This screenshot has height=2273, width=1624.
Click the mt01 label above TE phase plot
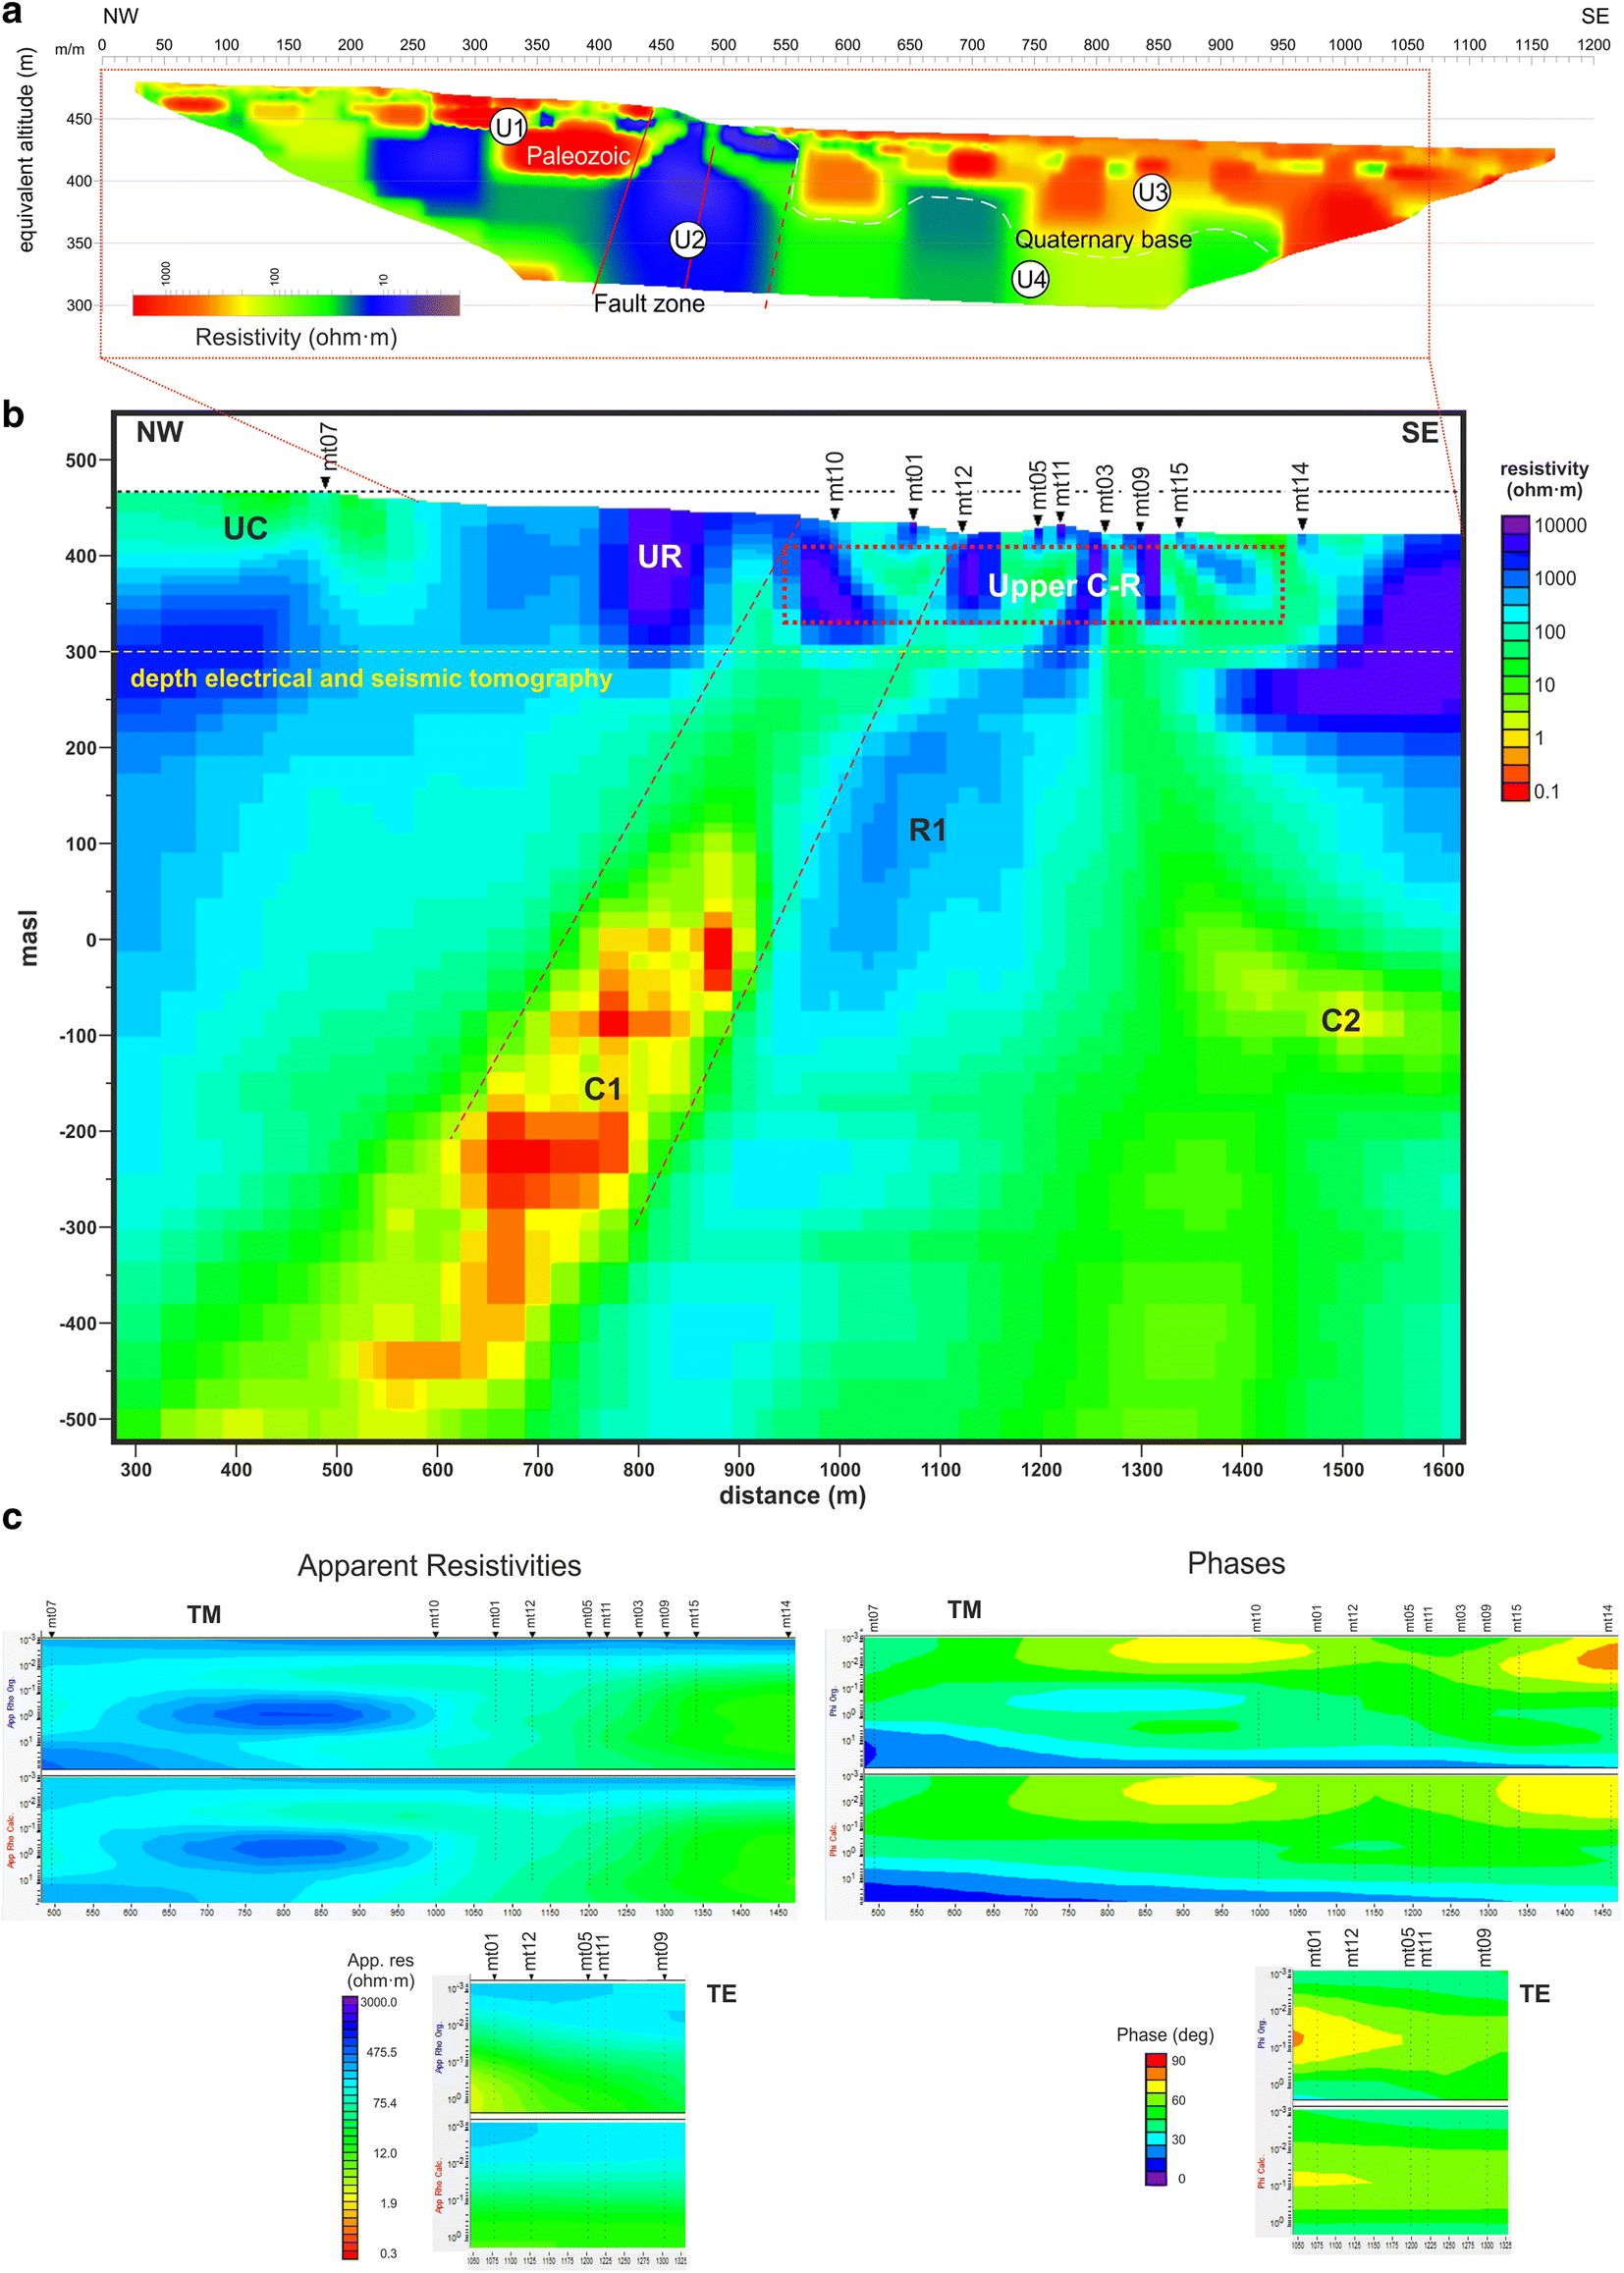tap(1314, 1950)
